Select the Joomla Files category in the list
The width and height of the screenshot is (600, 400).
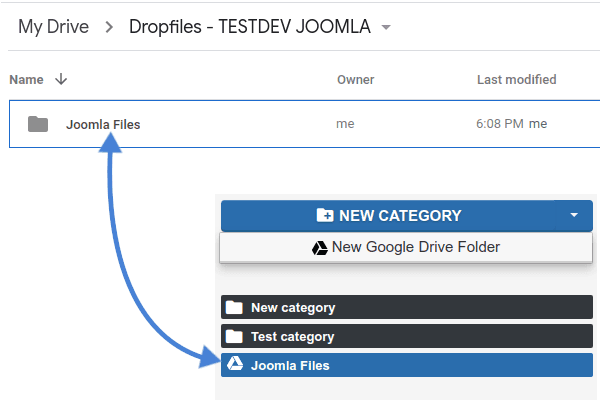coord(407,365)
